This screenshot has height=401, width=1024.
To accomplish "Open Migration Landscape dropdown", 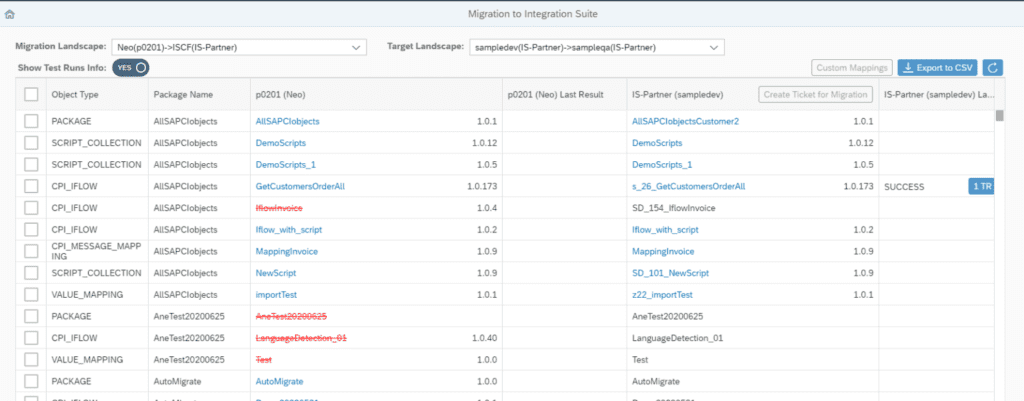I will tap(239, 47).
